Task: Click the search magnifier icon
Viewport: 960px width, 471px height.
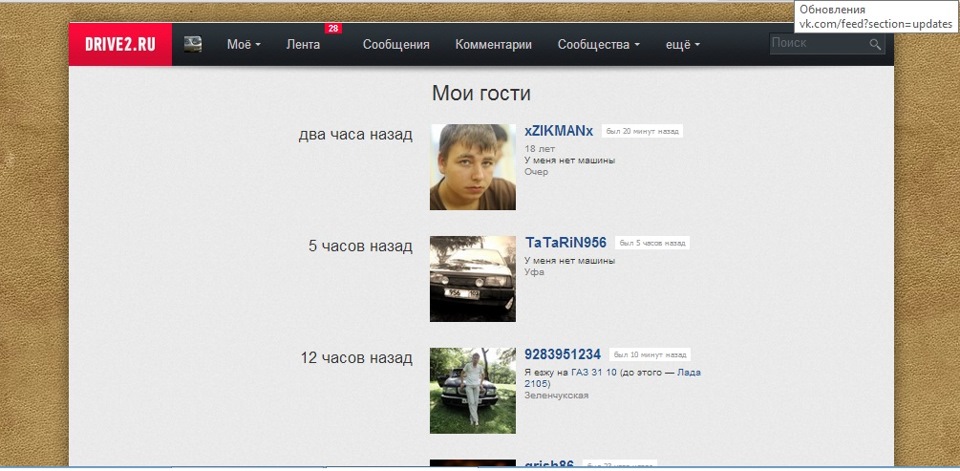Action: click(x=875, y=44)
